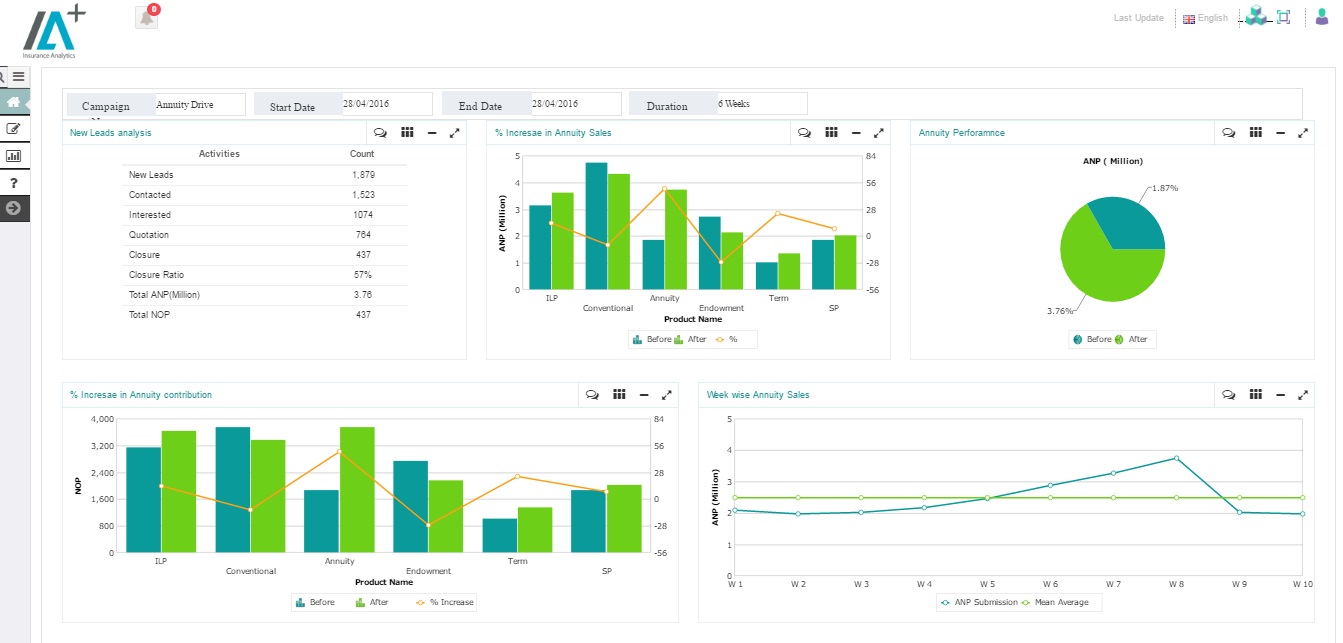
Task: Click the notifications icon showing 6 alerts
Action: tap(145, 16)
